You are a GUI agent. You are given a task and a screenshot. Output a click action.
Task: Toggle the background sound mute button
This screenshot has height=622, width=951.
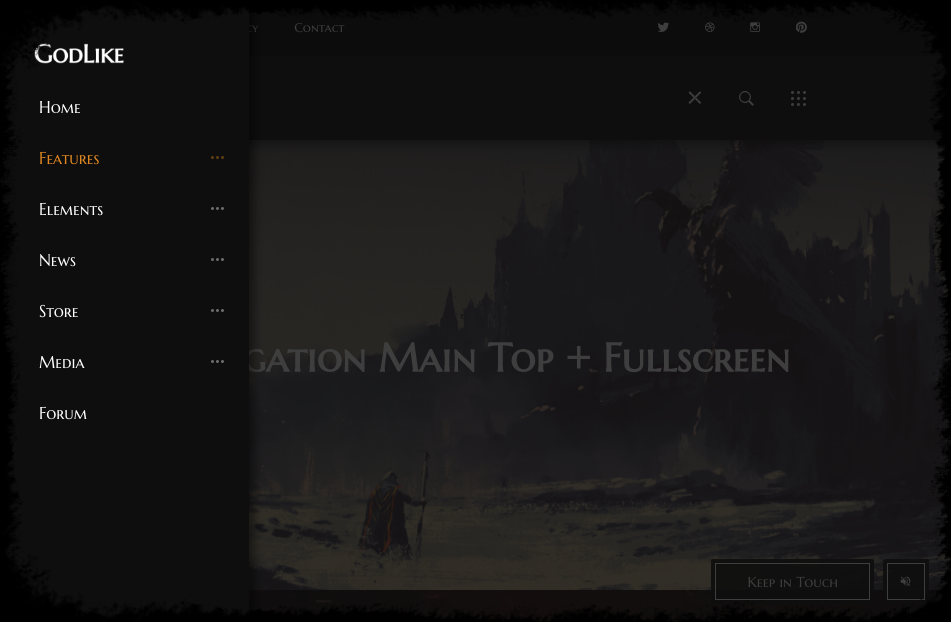(x=905, y=581)
